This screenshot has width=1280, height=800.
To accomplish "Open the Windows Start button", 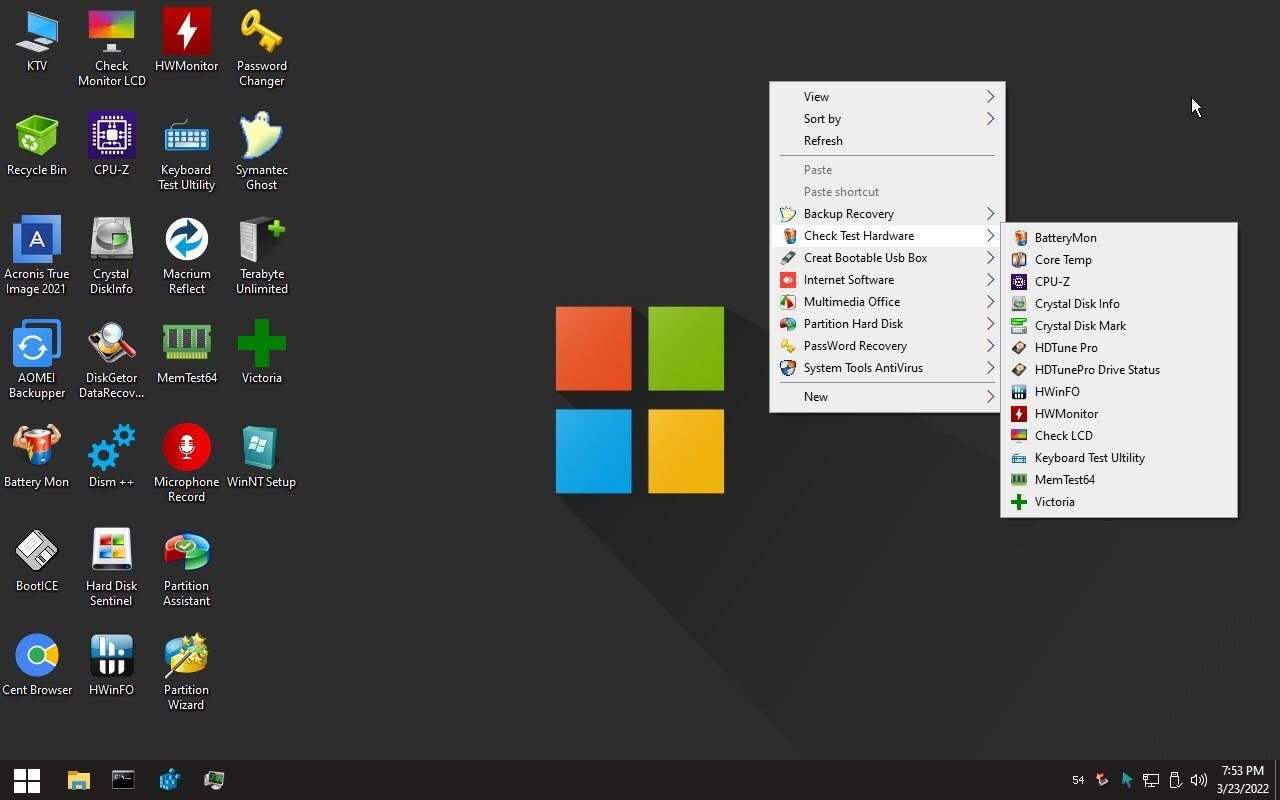I will click(27, 780).
